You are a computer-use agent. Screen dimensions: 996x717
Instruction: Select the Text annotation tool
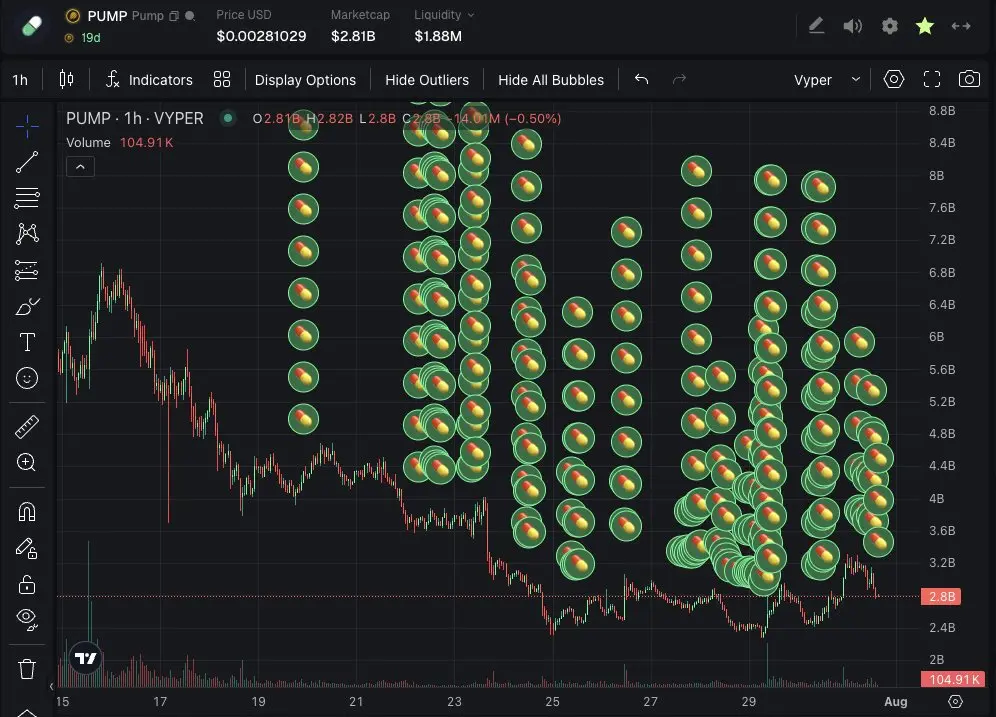click(27, 342)
